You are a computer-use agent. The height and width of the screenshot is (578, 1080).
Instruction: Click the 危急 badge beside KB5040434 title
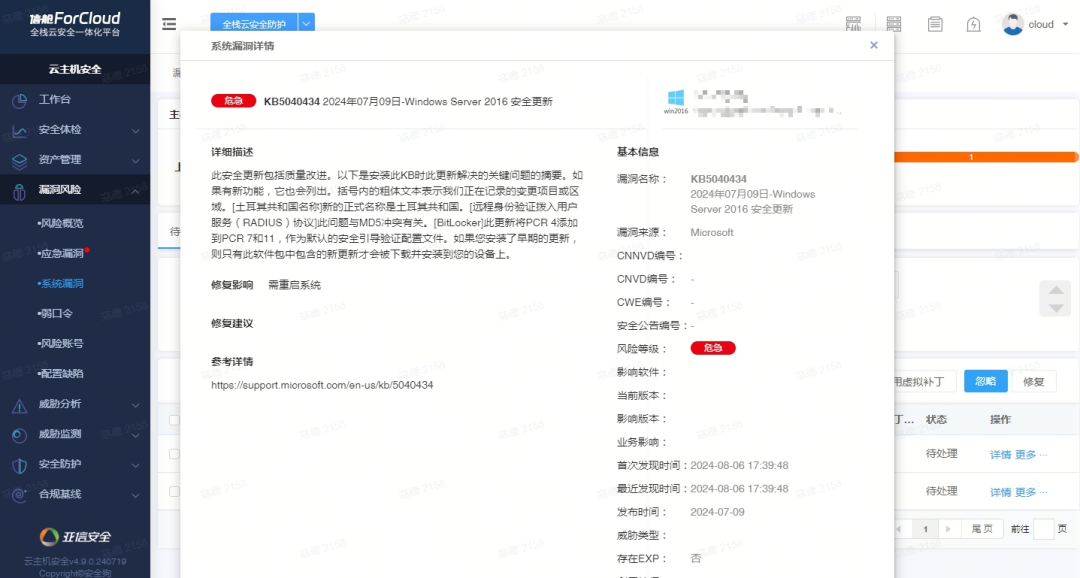[233, 101]
